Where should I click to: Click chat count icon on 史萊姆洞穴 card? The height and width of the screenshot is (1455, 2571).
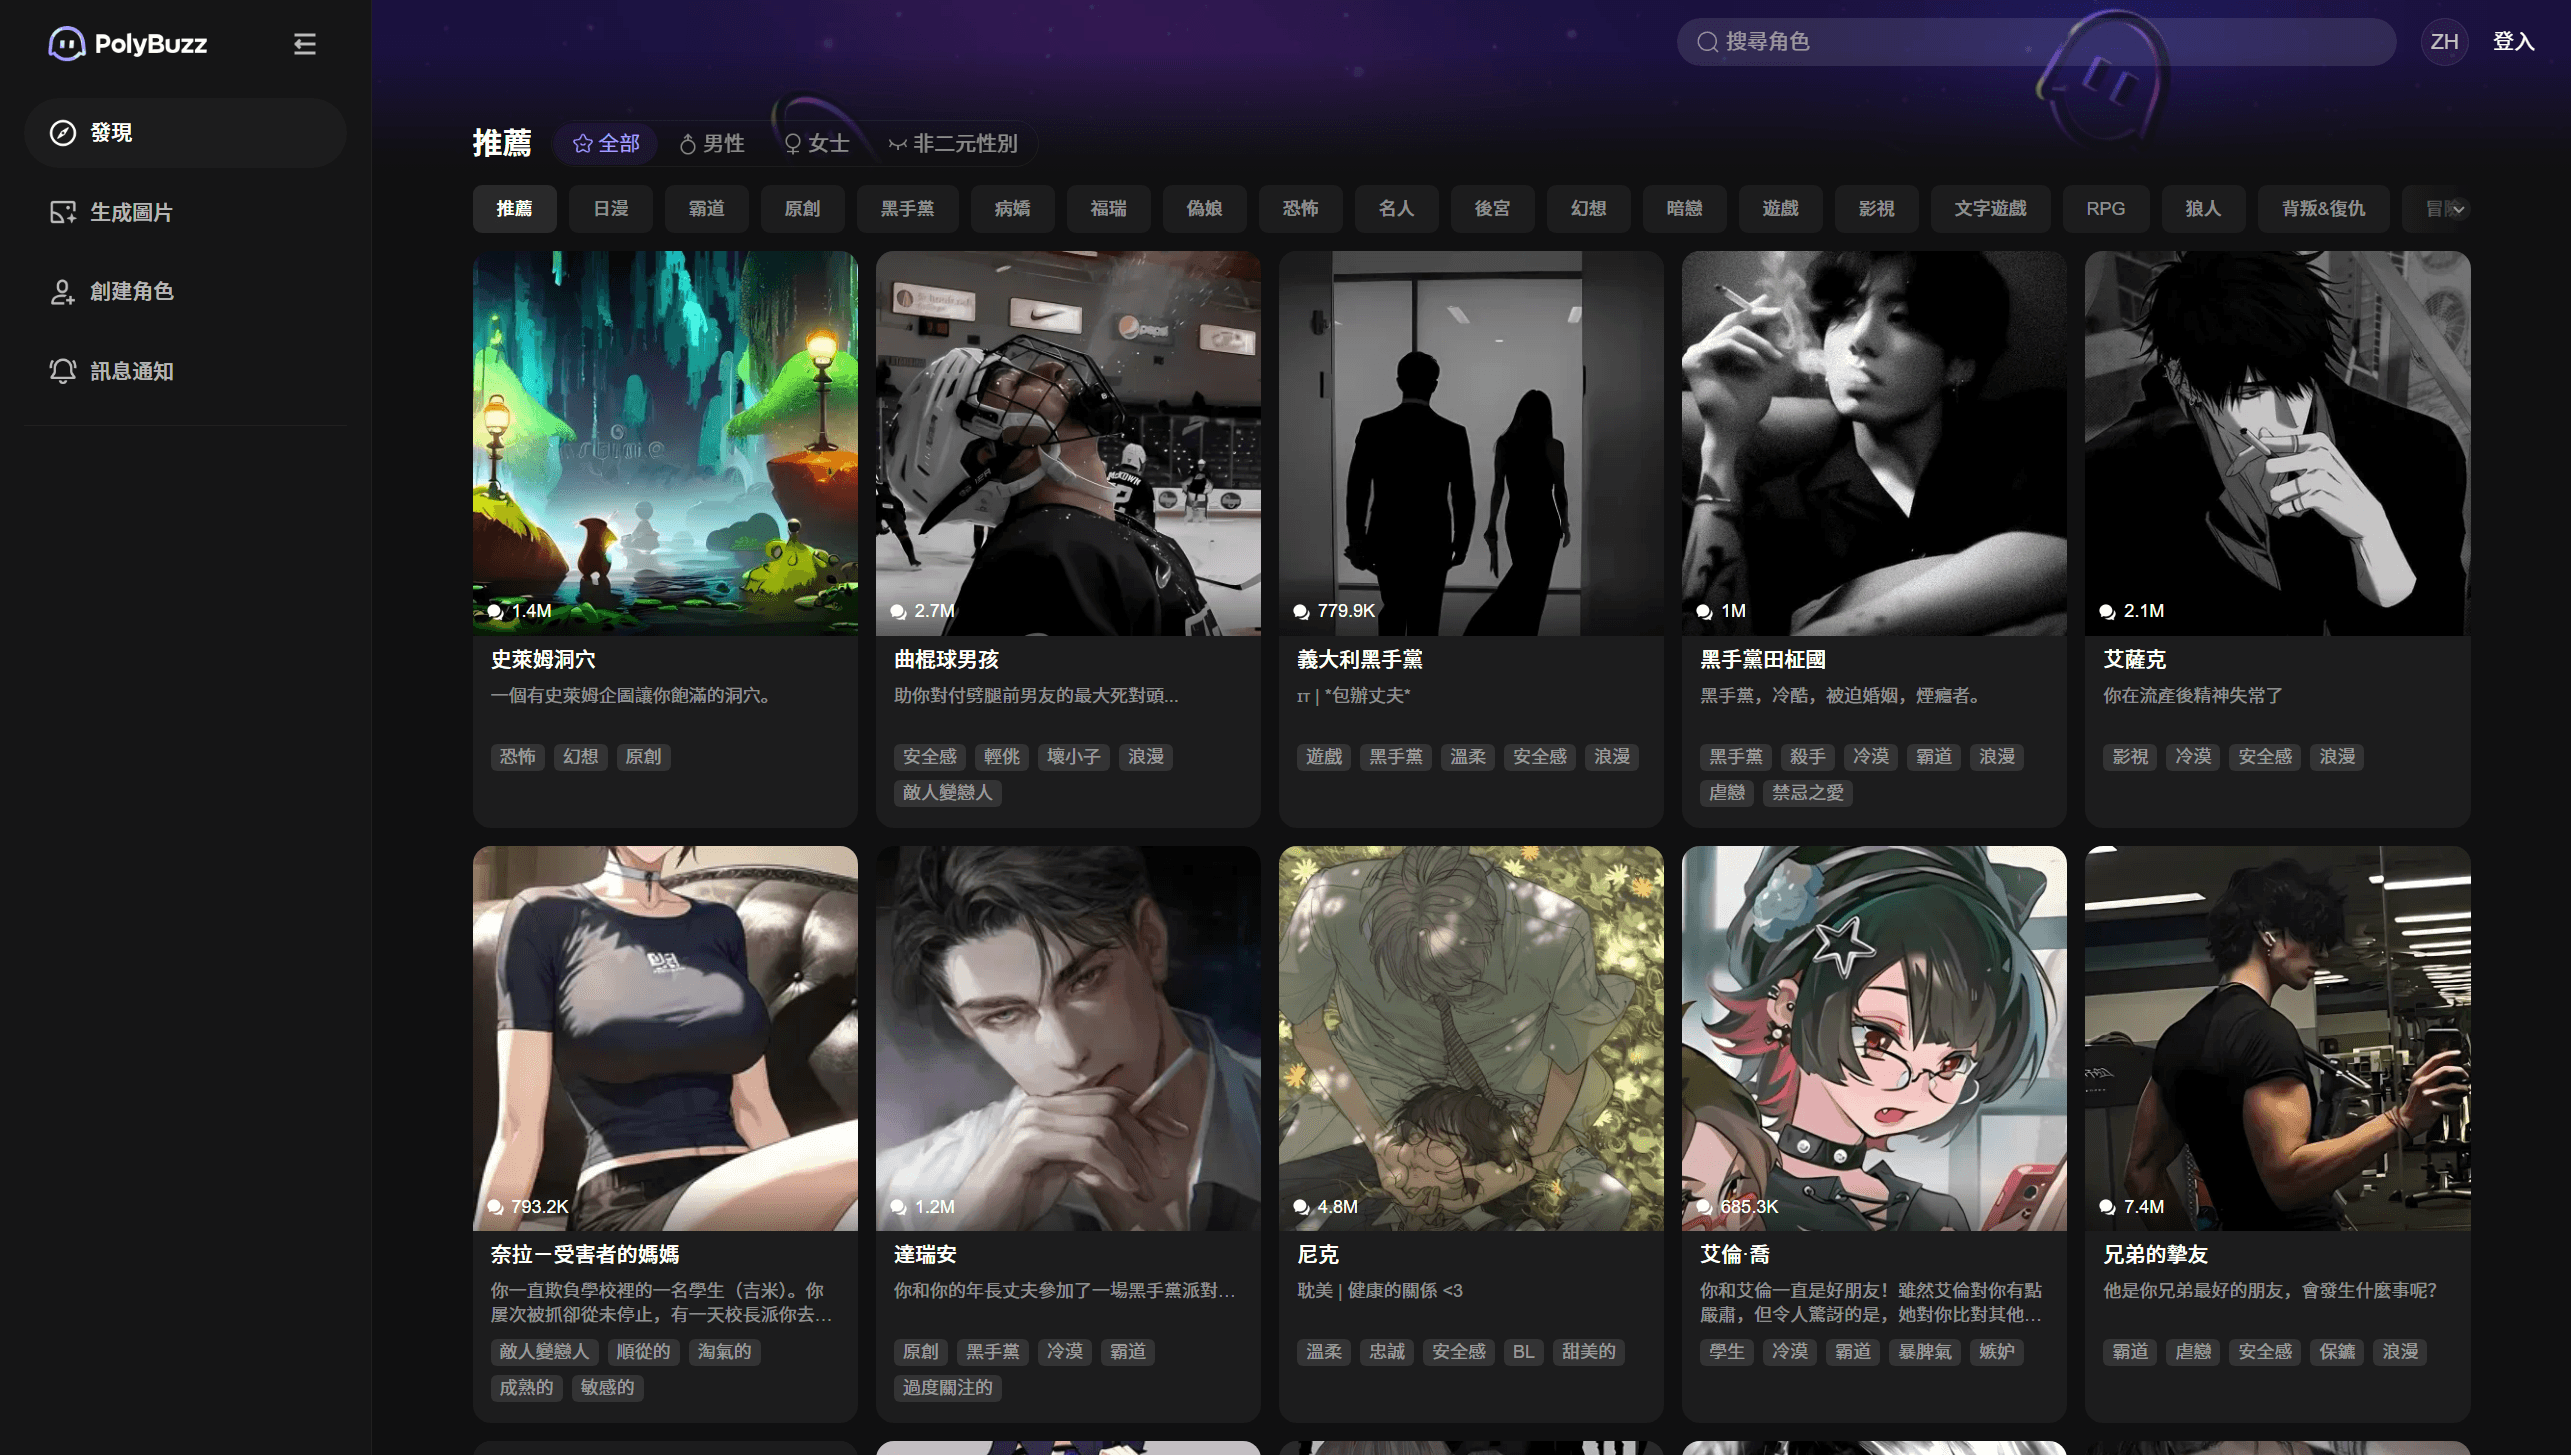[x=496, y=611]
